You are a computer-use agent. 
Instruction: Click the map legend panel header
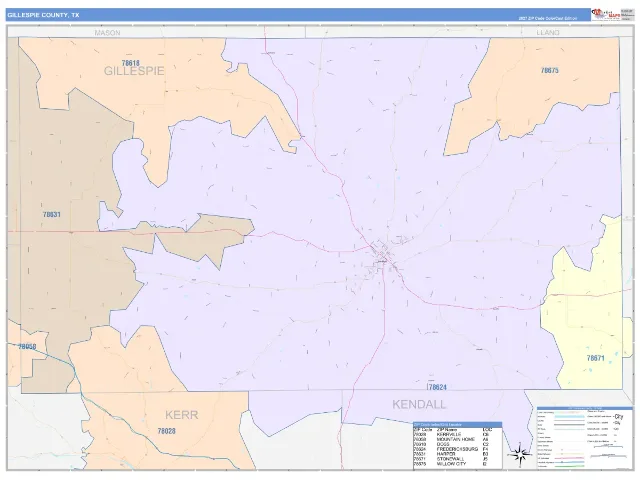pyautogui.click(x=584, y=408)
